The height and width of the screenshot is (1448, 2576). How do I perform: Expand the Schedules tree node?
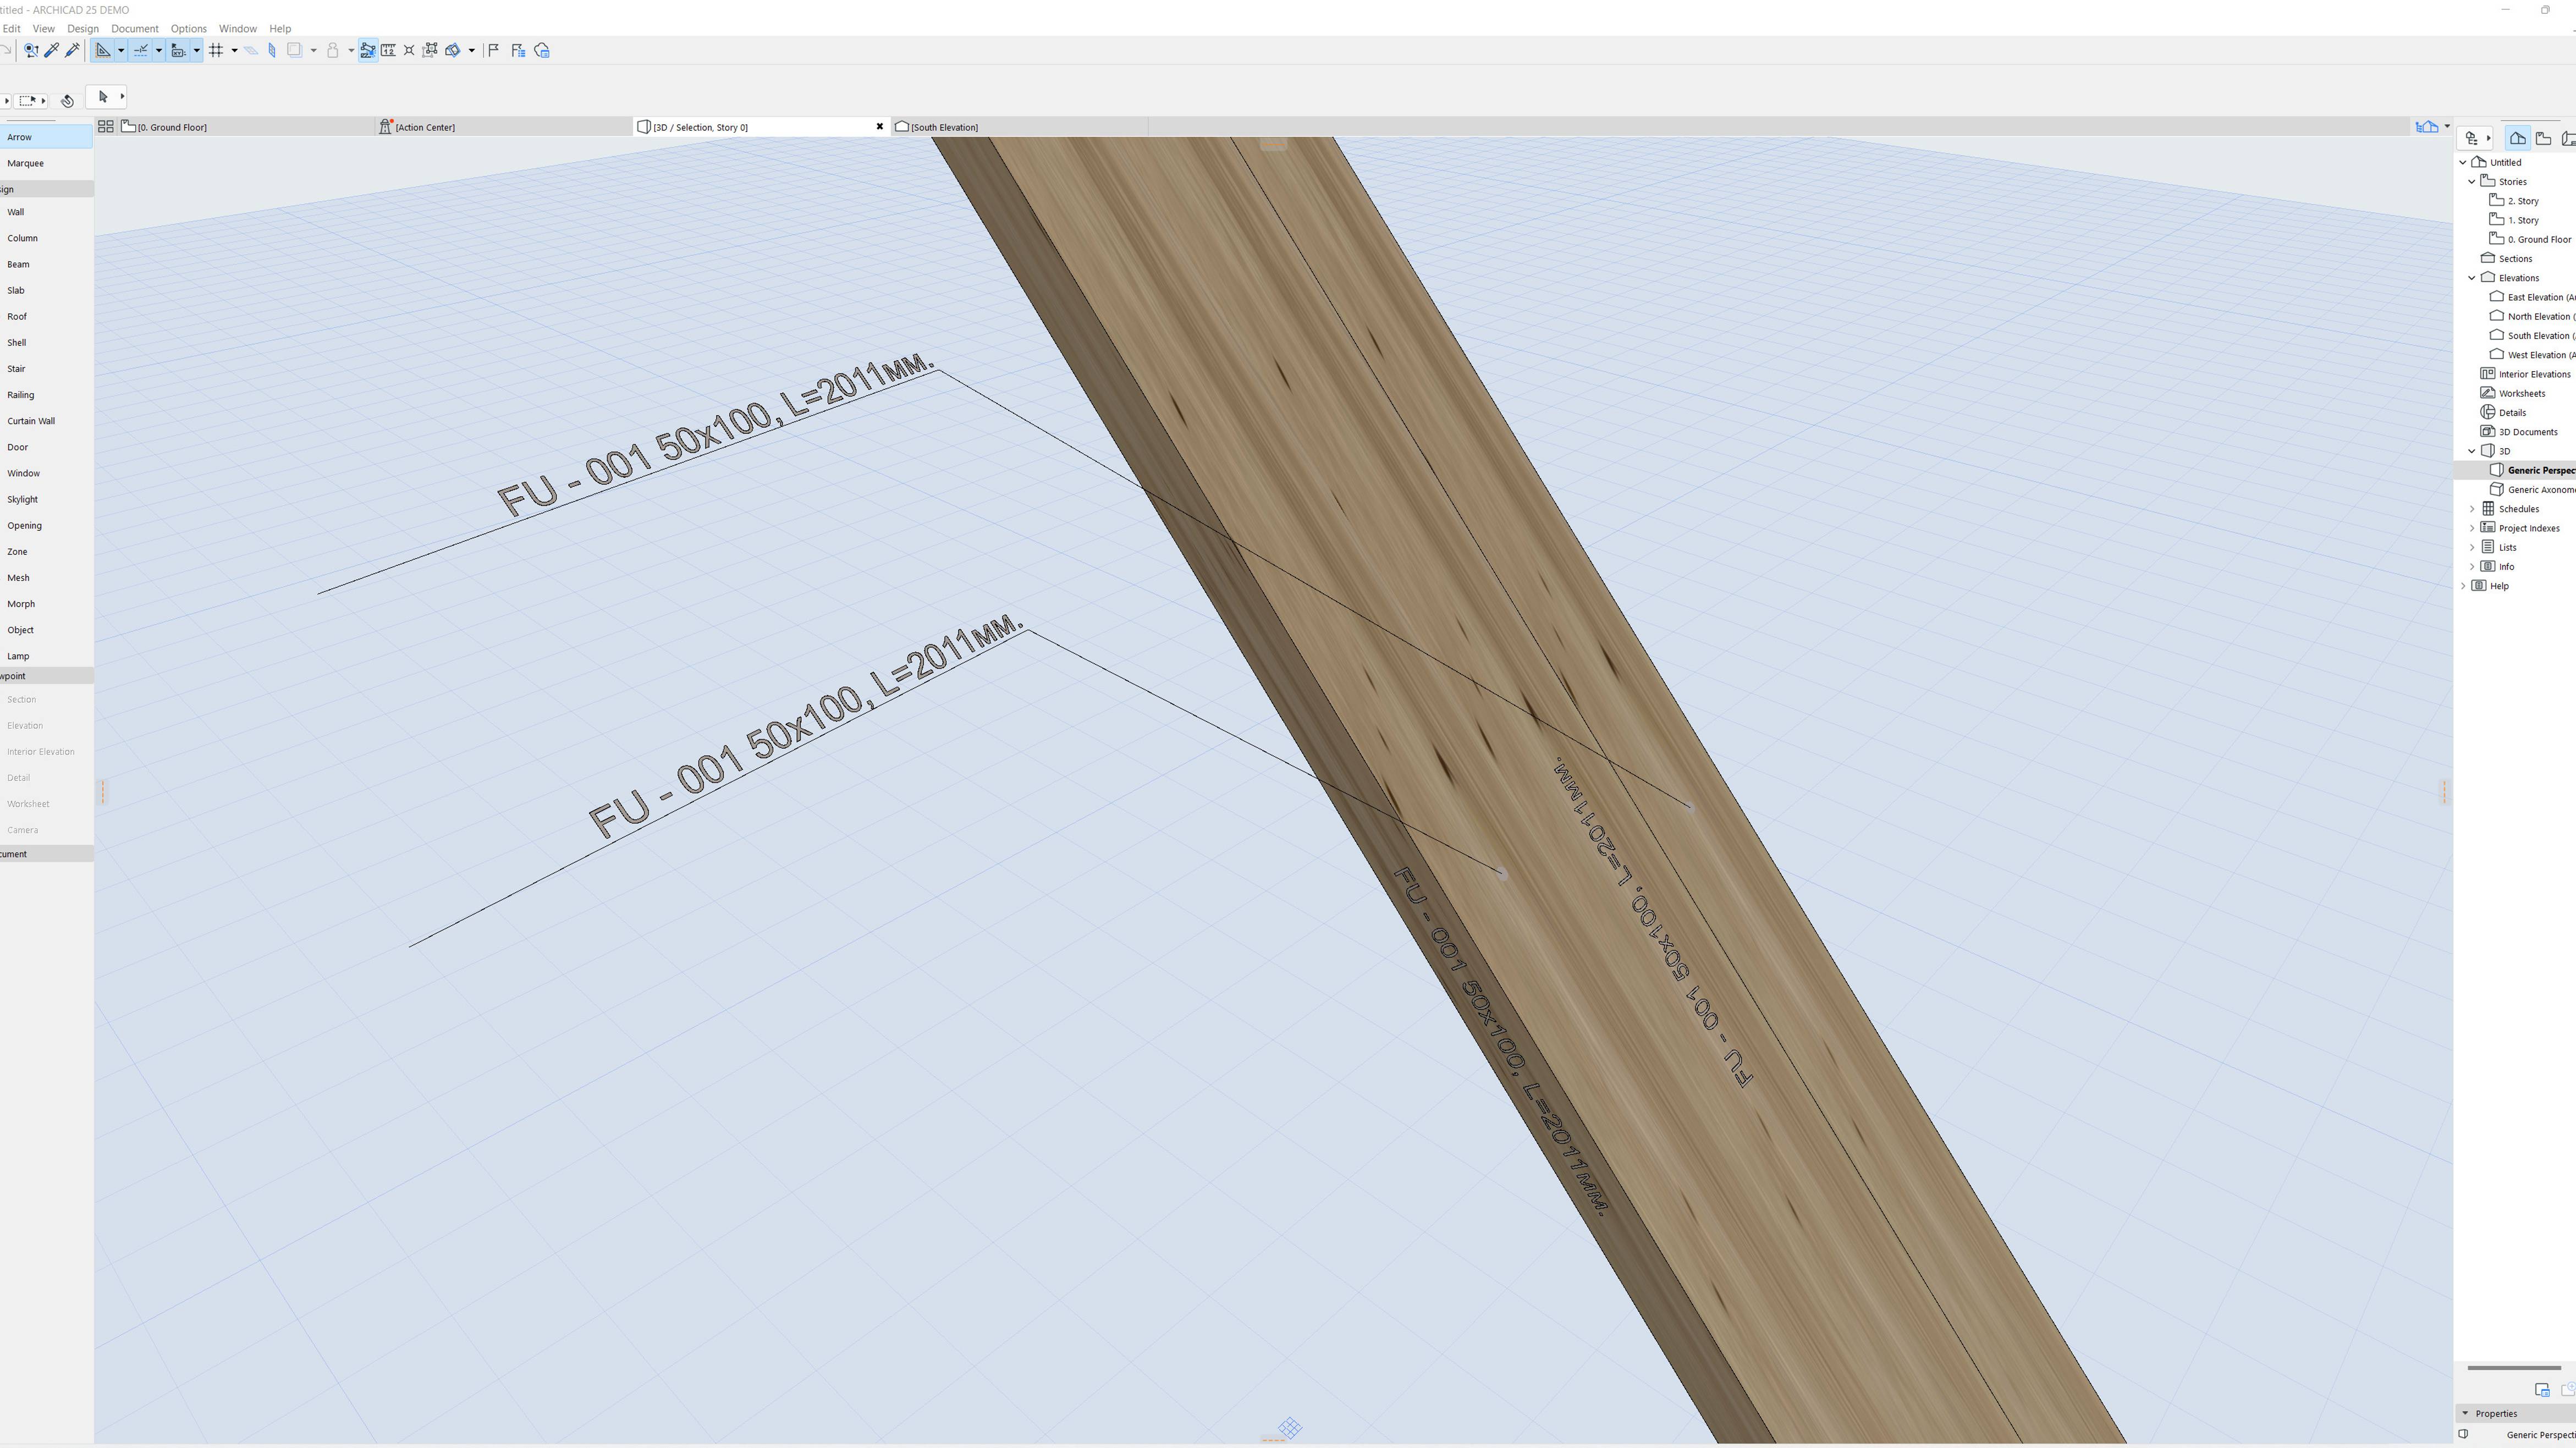point(2472,509)
